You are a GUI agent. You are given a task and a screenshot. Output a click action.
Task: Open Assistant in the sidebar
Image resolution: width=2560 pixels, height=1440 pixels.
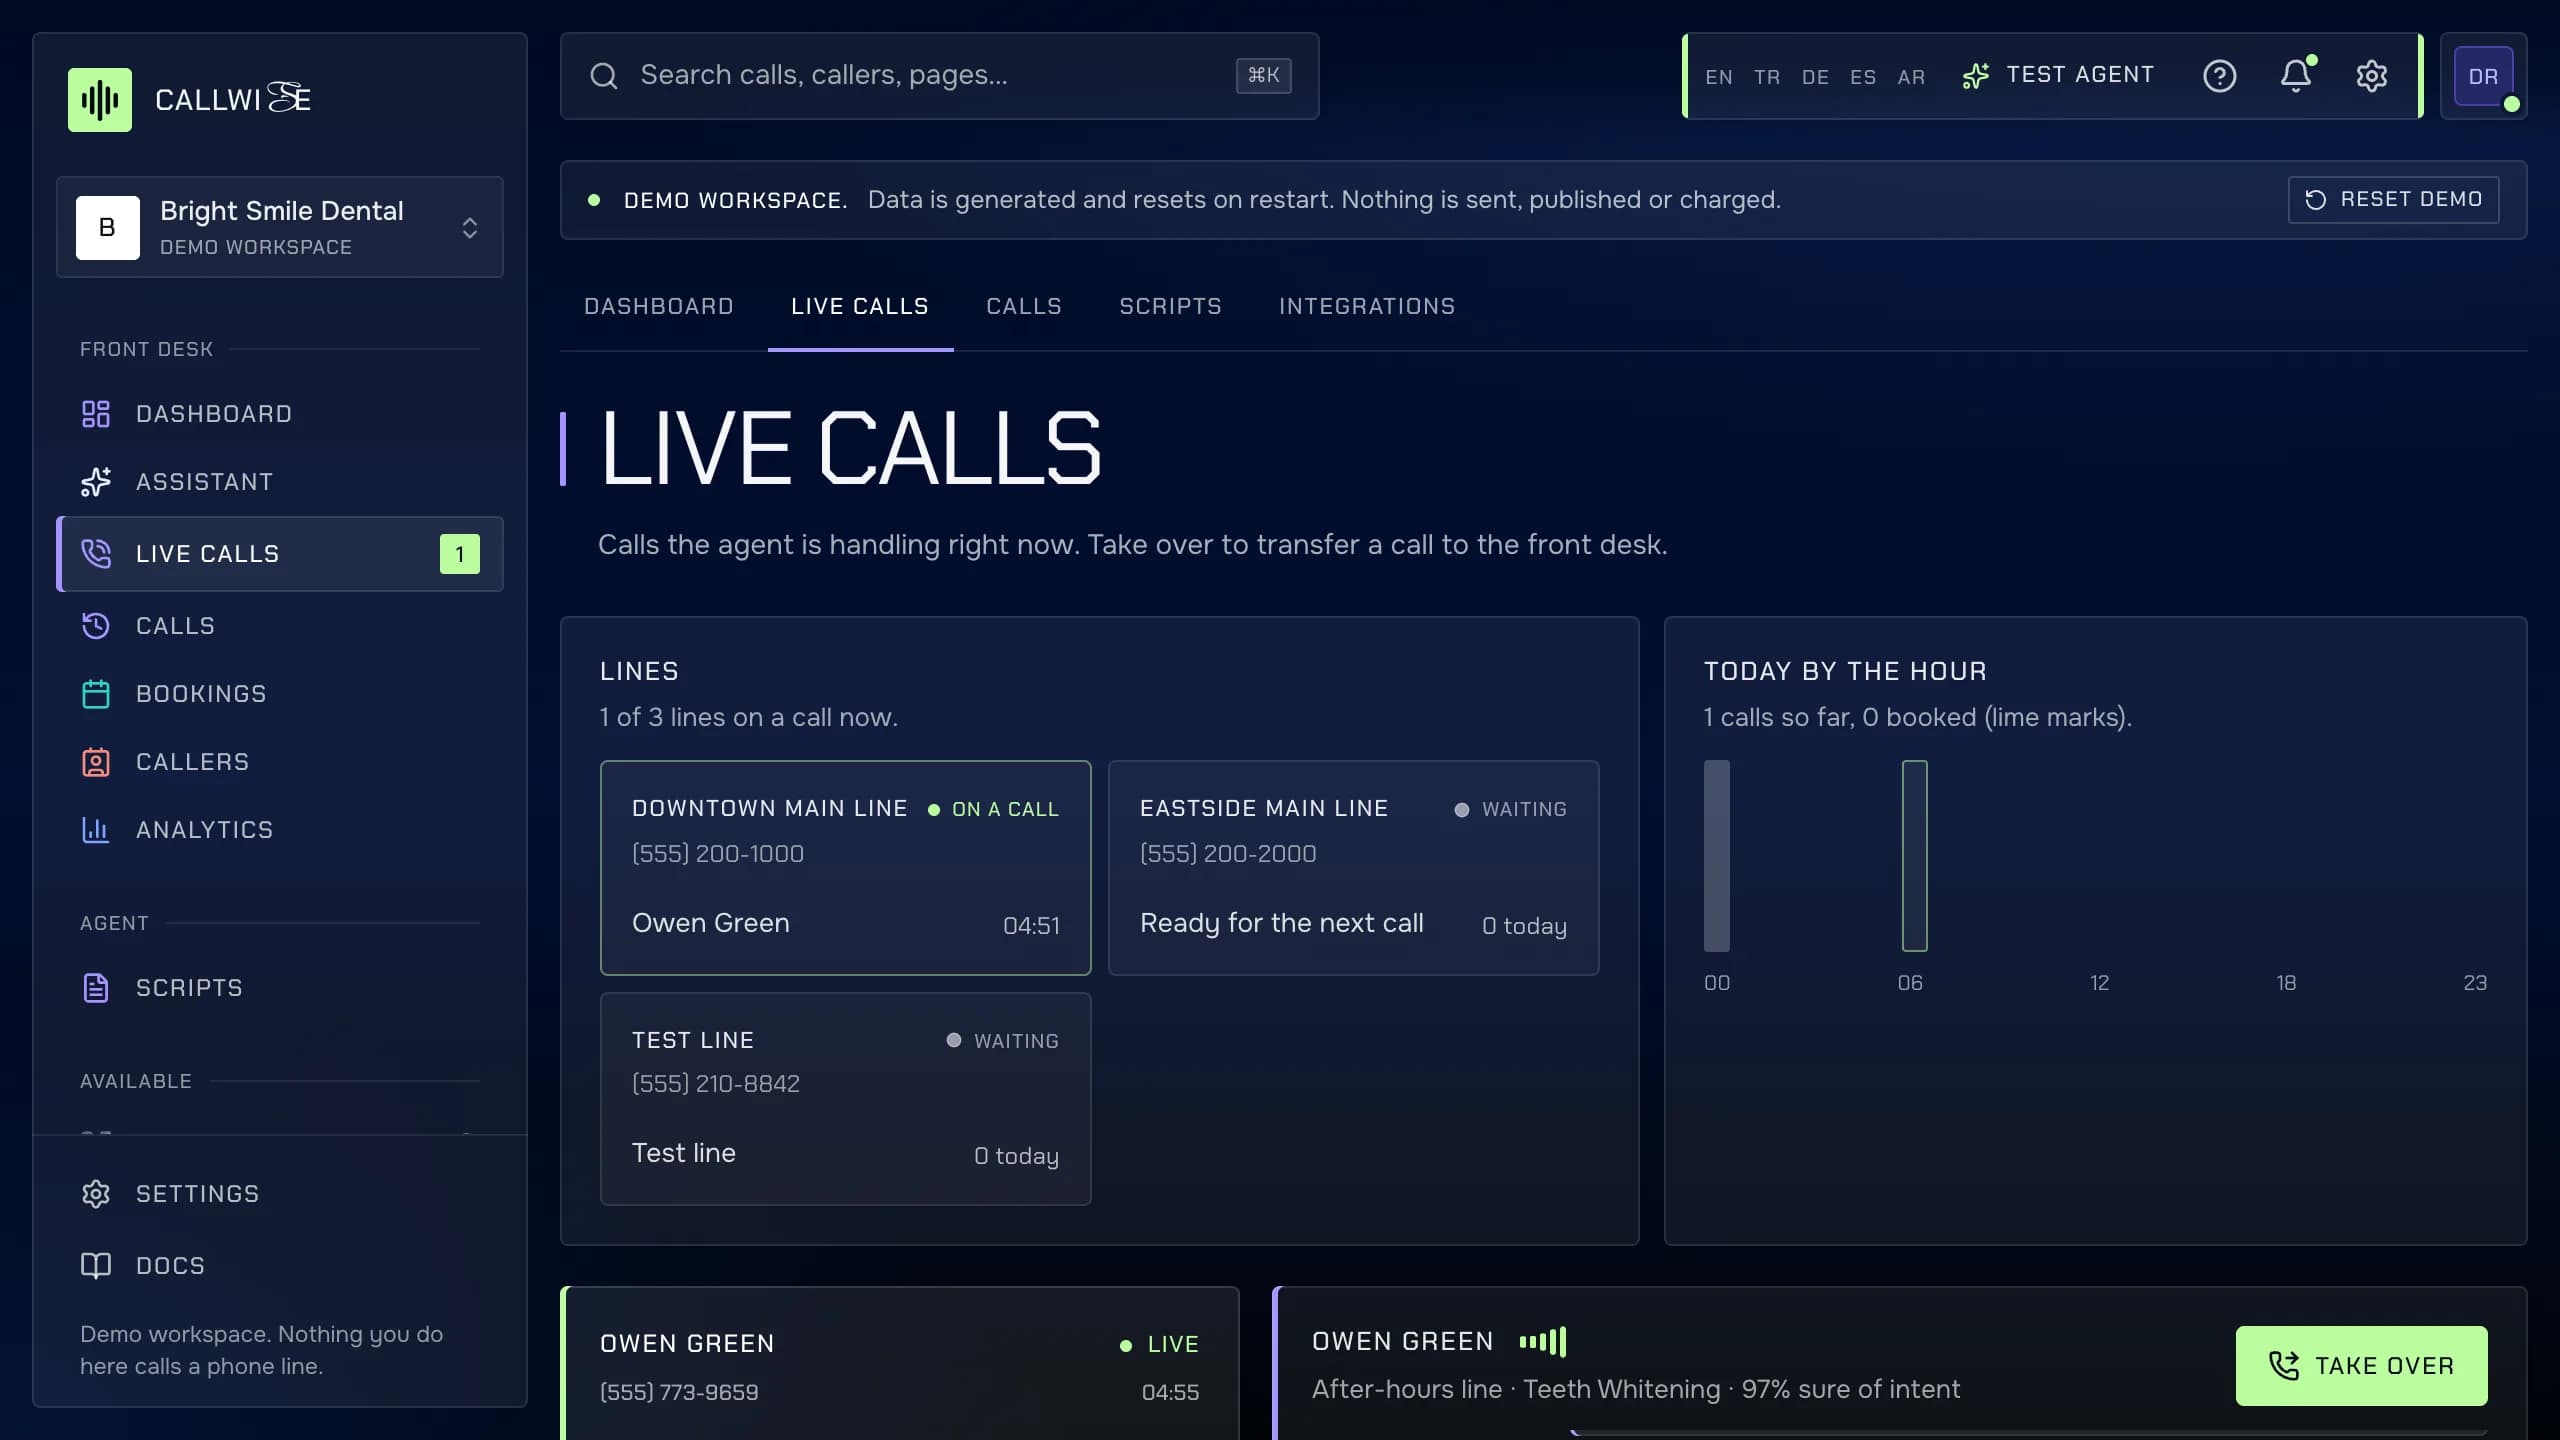[280, 482]
